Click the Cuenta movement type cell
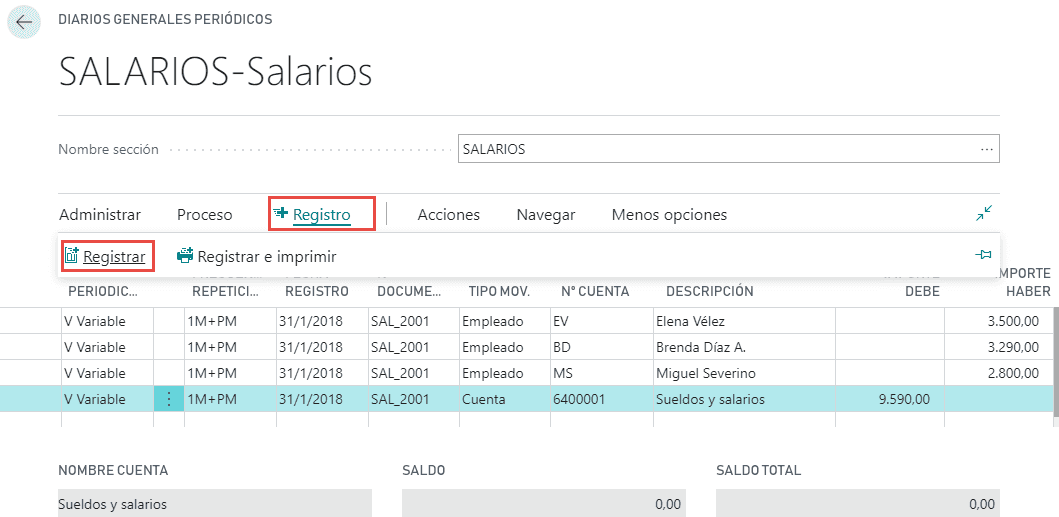 pos(504,399)
